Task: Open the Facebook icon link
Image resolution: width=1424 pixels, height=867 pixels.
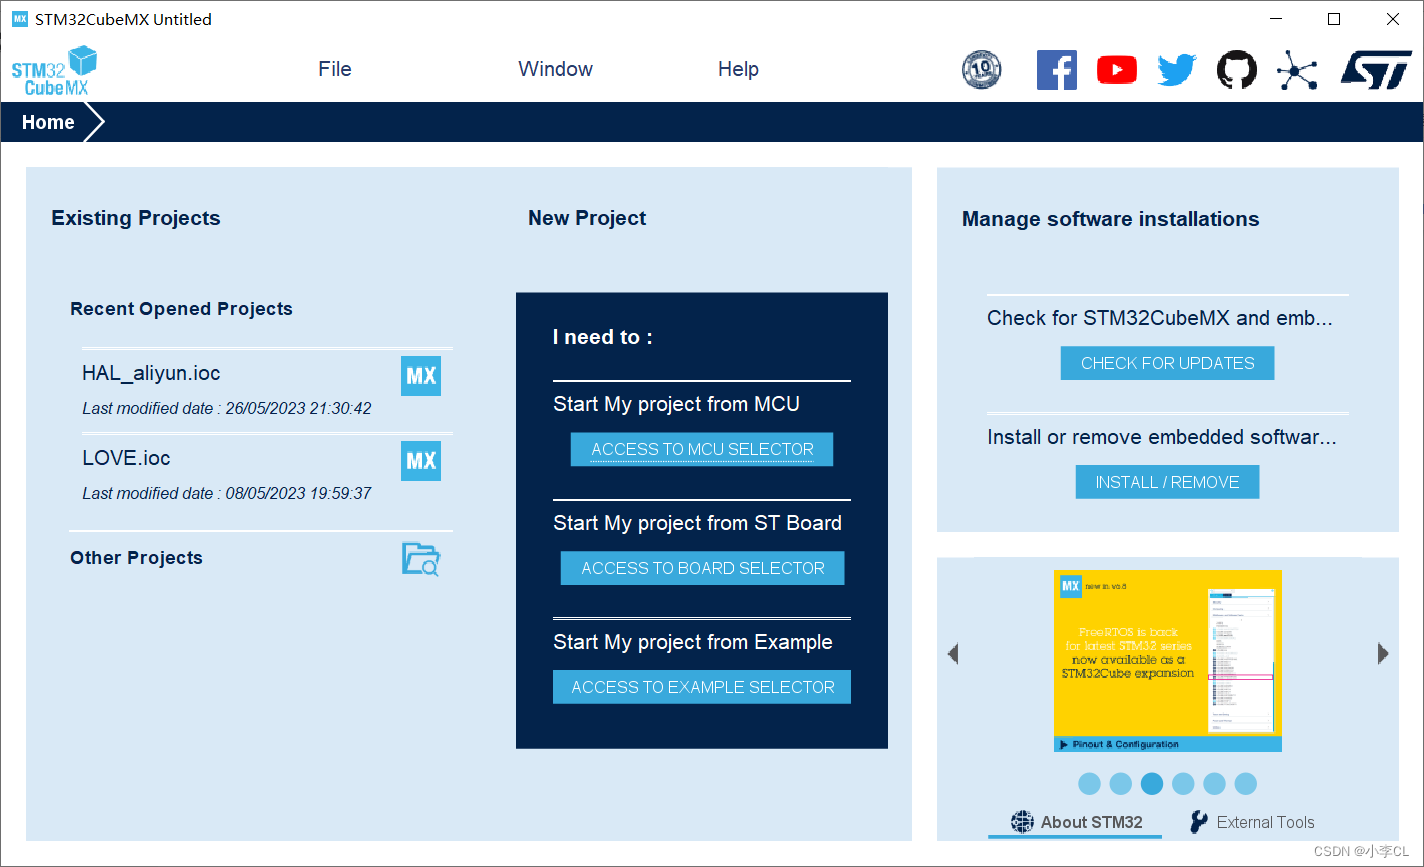Action: point(1056,70)
